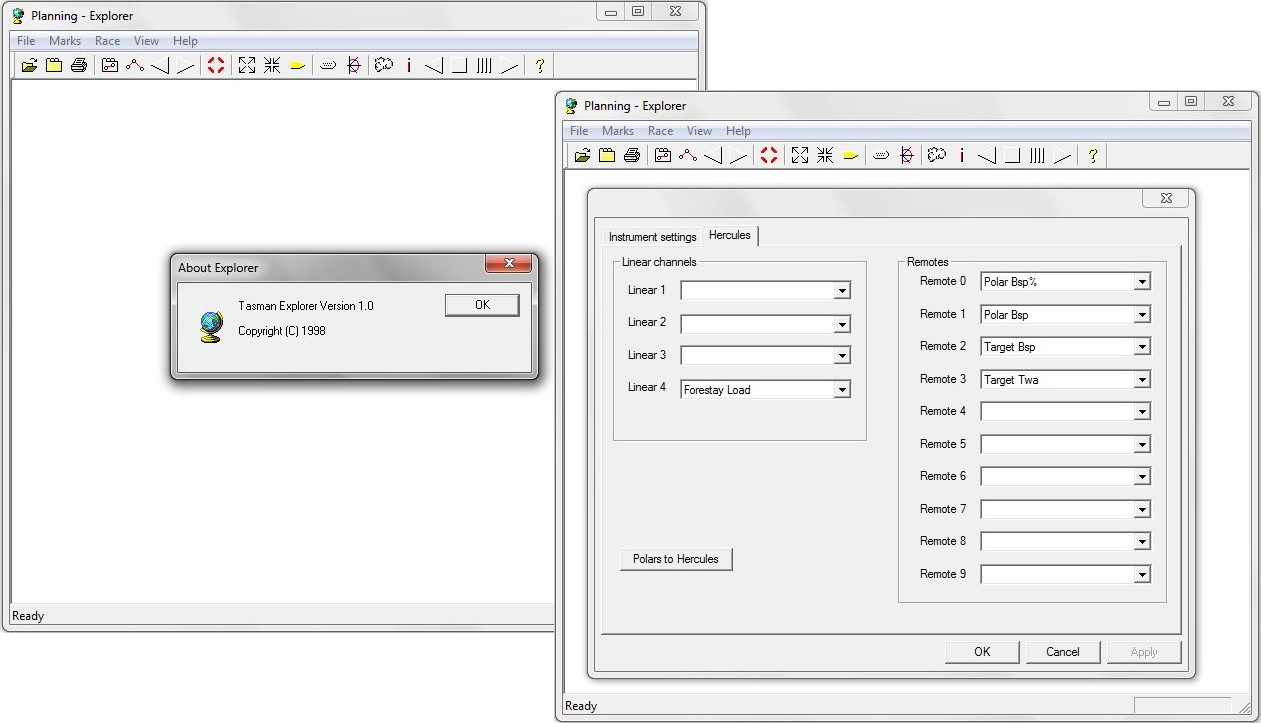This screenshot has height=723, width=1261.
Task: Expand the Linear 4 dropdown showing Forestay Load
Action: click(x=842, y=389)
